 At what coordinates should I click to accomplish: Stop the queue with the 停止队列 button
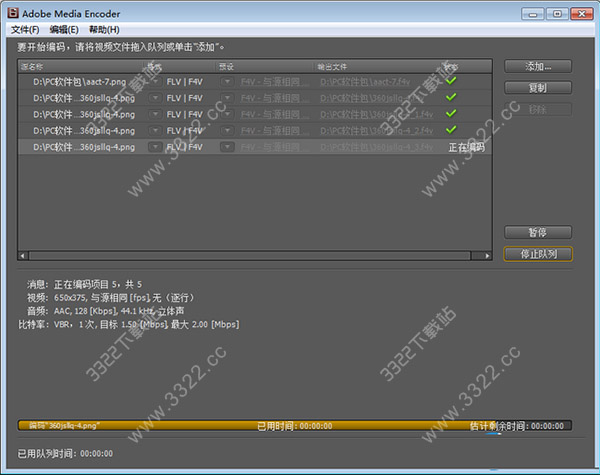(538, 254)
